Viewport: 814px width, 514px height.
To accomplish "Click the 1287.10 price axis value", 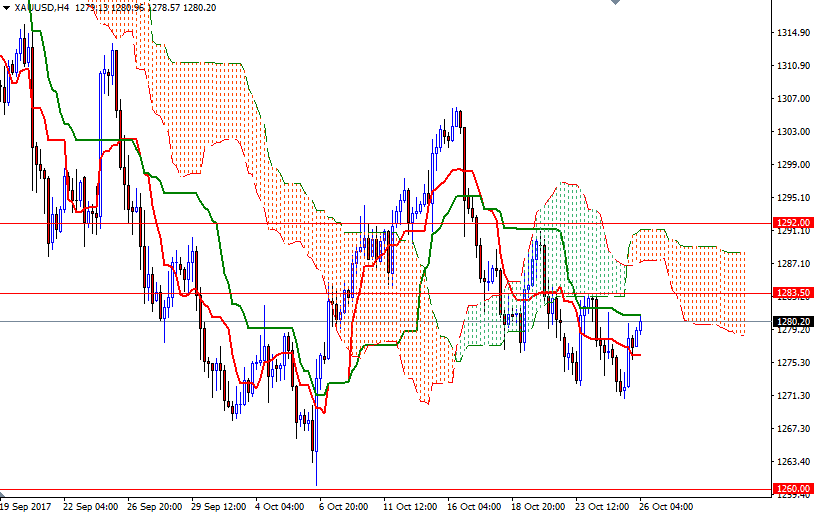I will point(793,264).
